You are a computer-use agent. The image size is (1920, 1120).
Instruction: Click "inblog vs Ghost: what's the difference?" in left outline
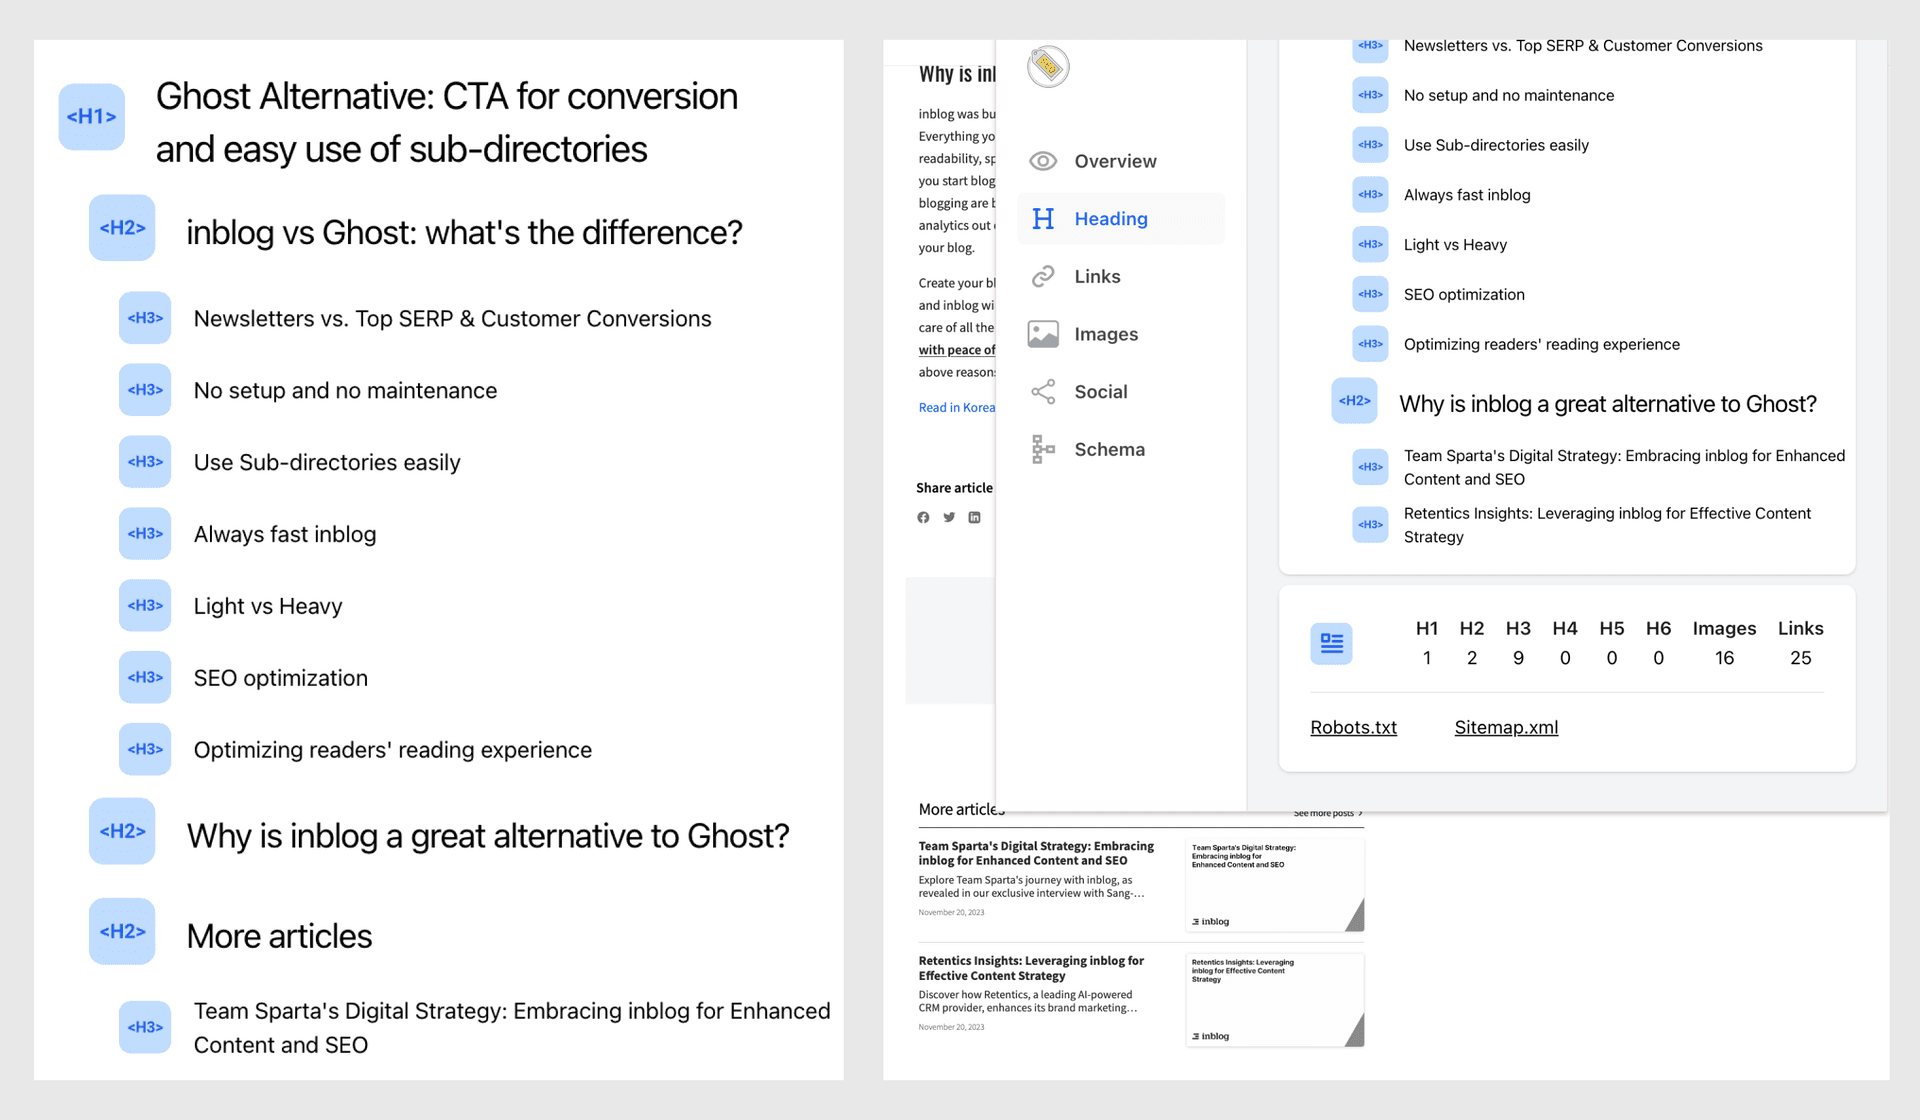[464, 233]
